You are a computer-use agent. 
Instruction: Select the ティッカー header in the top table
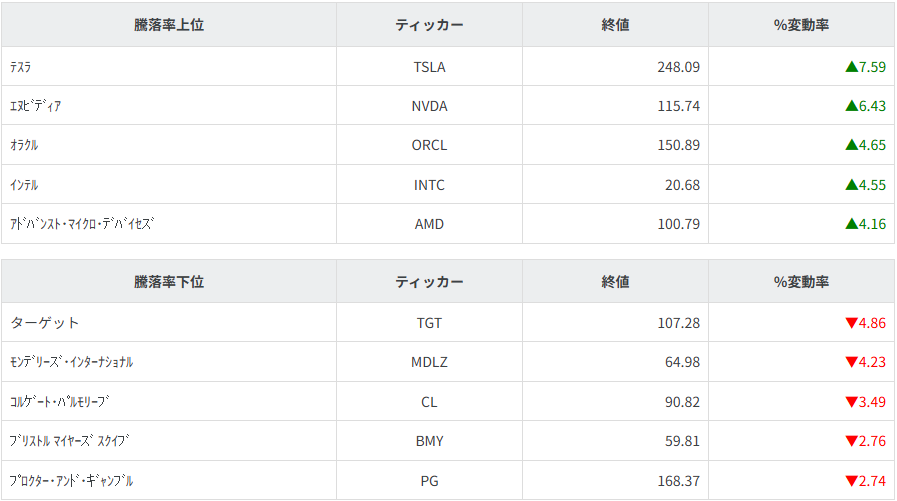point(429,25)
